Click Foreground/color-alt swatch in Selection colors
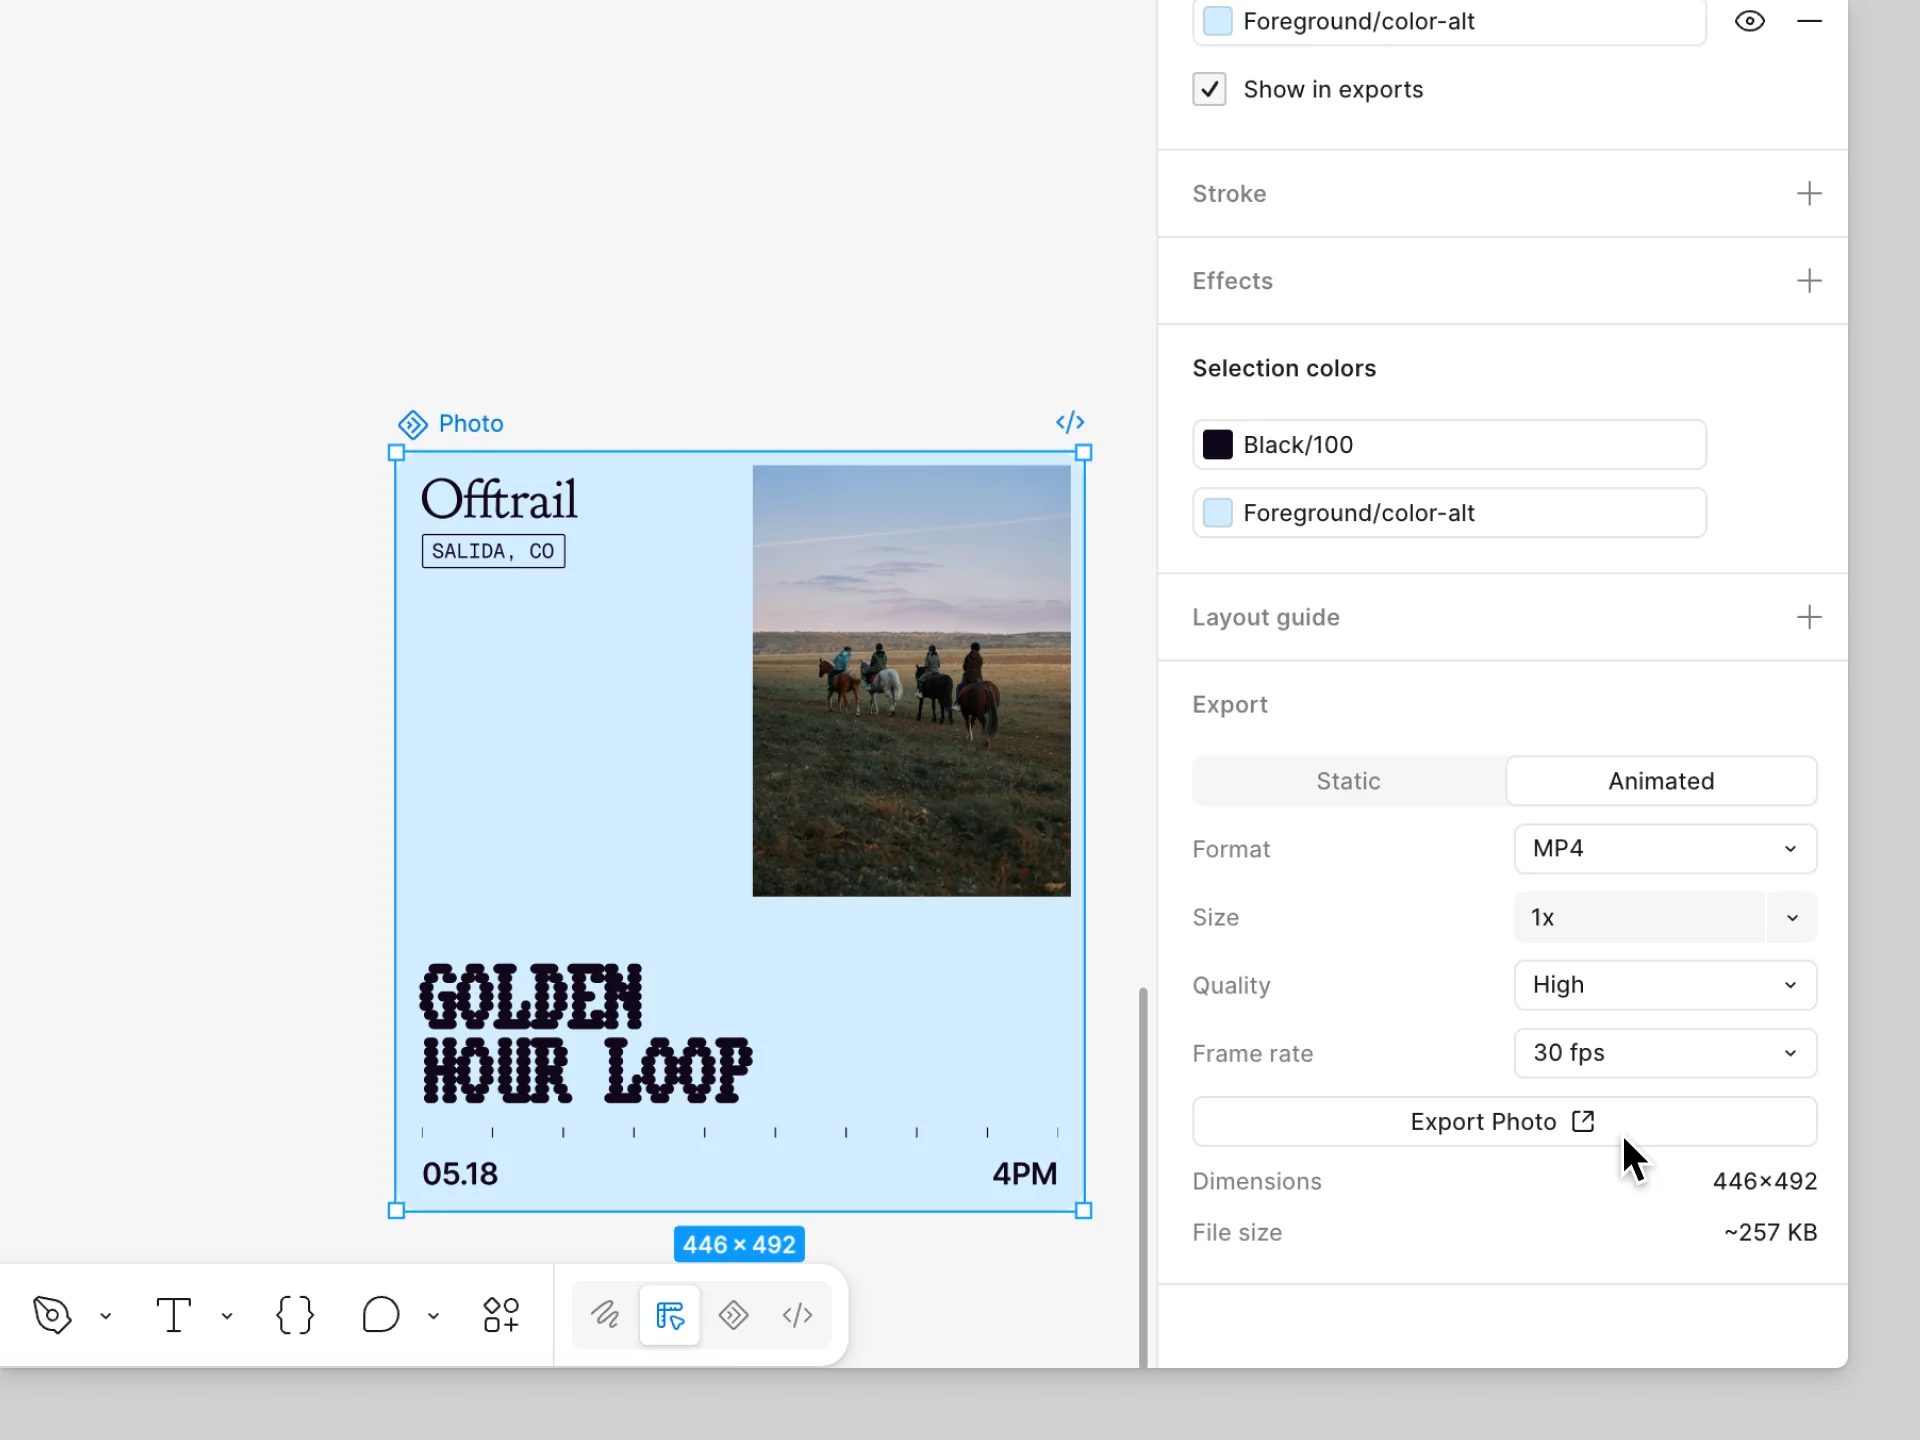The height and width of the screenshot is (1440, 1920). tap(1217, 513)
